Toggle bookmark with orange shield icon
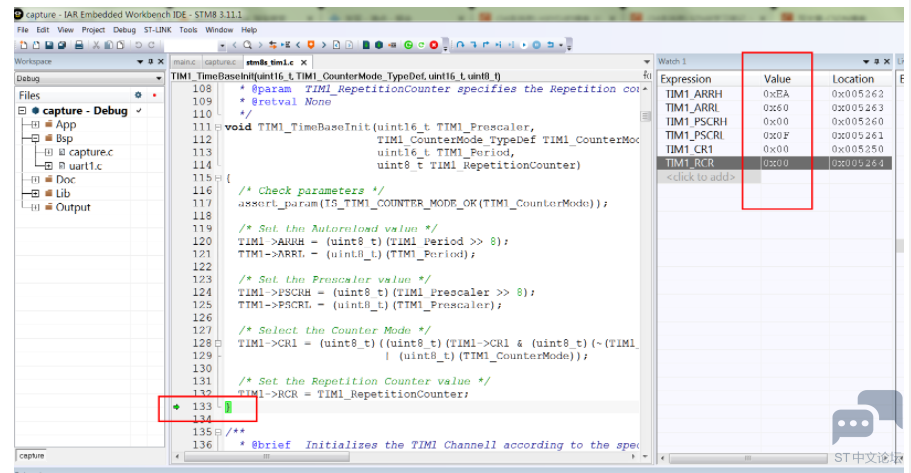This screenshot has height=473, width=911. pos(311,45)
